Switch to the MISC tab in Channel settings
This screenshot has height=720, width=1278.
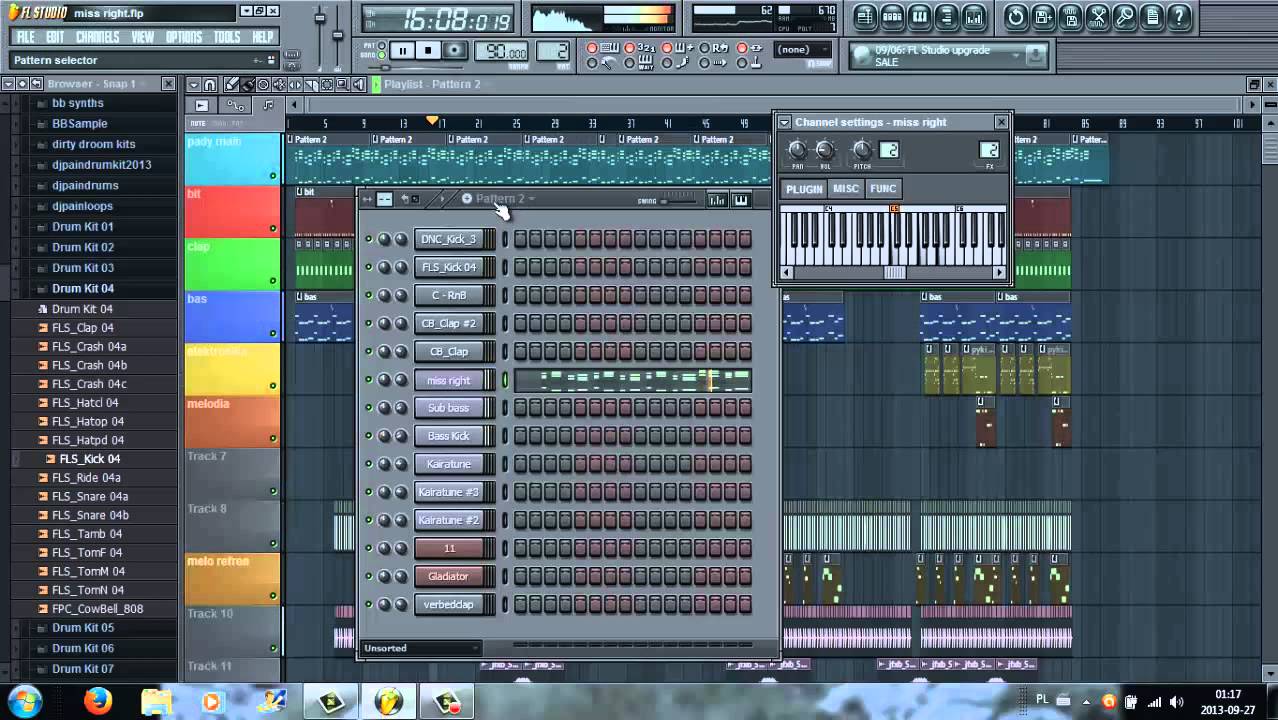click(846, 189)
